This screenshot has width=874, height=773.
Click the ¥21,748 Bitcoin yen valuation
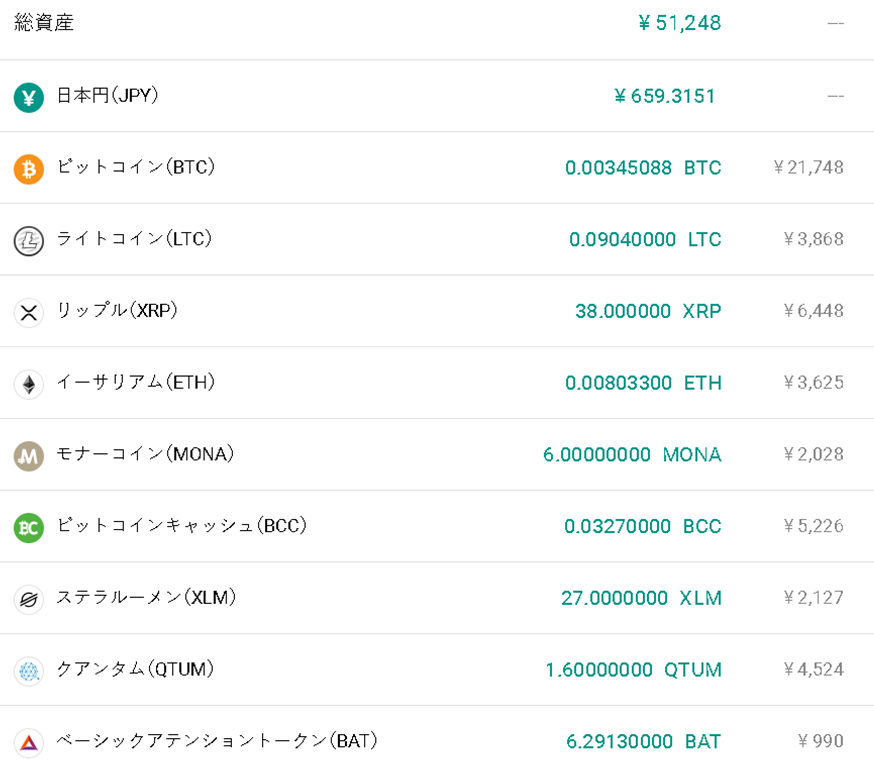[x=808, y=168]
